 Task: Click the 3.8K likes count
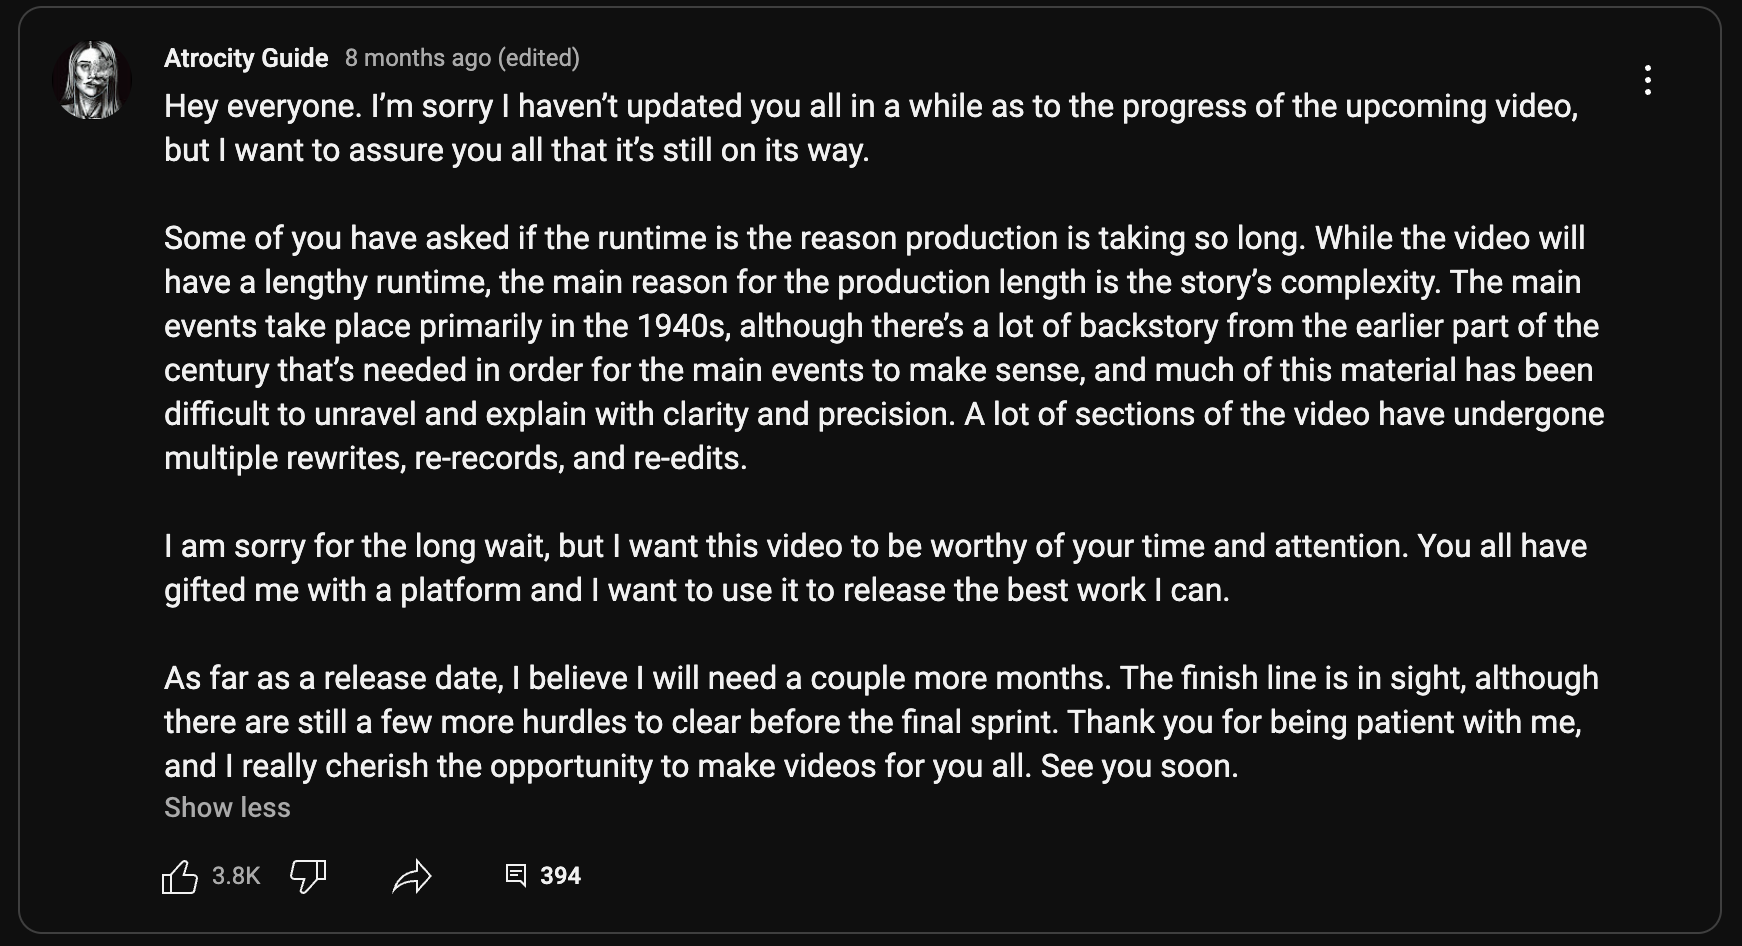click(236, 876)
